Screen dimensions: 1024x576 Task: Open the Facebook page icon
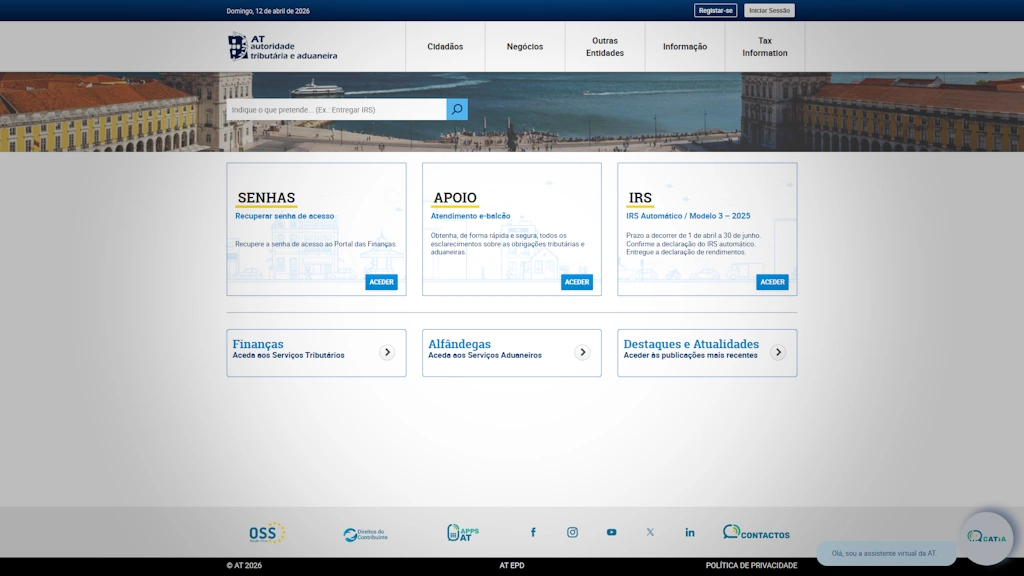point(533,532)
